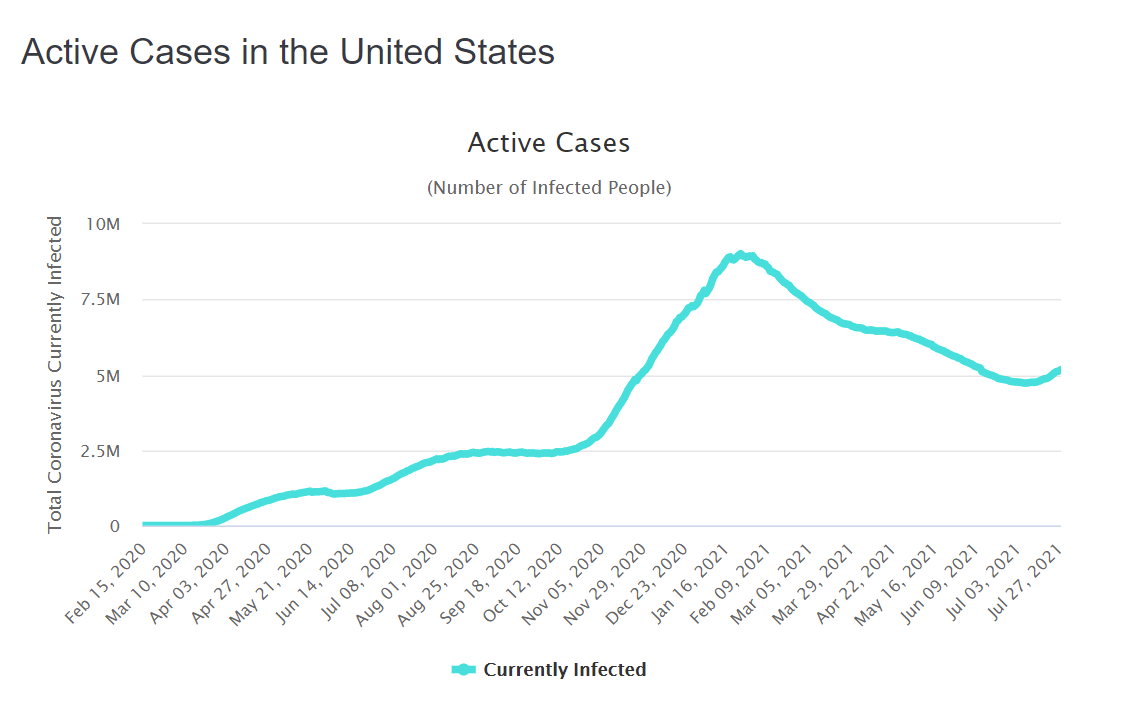Click the Nov 05, 2020 date label
The image size is (1148, 724).
pyautogui.click(x=562, y=584)
